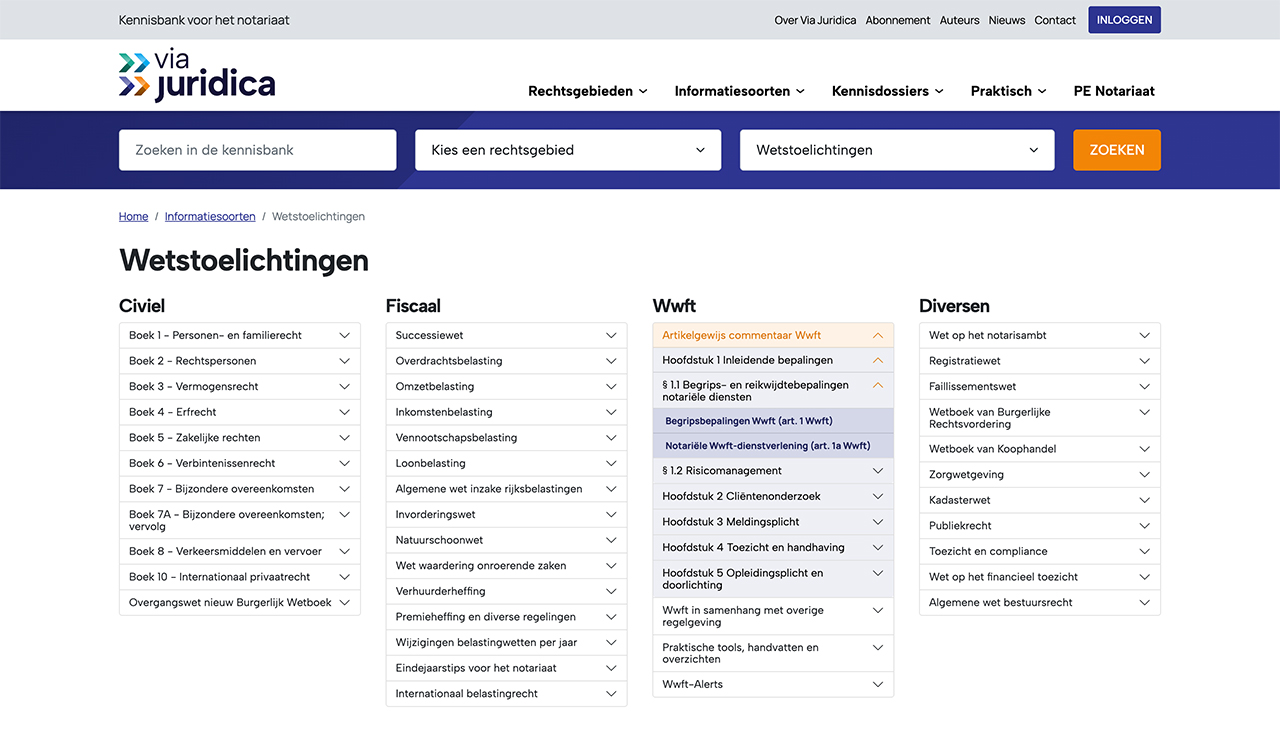Expand Boek 5 – Zakelijke rechten
This screenshot has height=744, width=1280.
click(240, 438)
